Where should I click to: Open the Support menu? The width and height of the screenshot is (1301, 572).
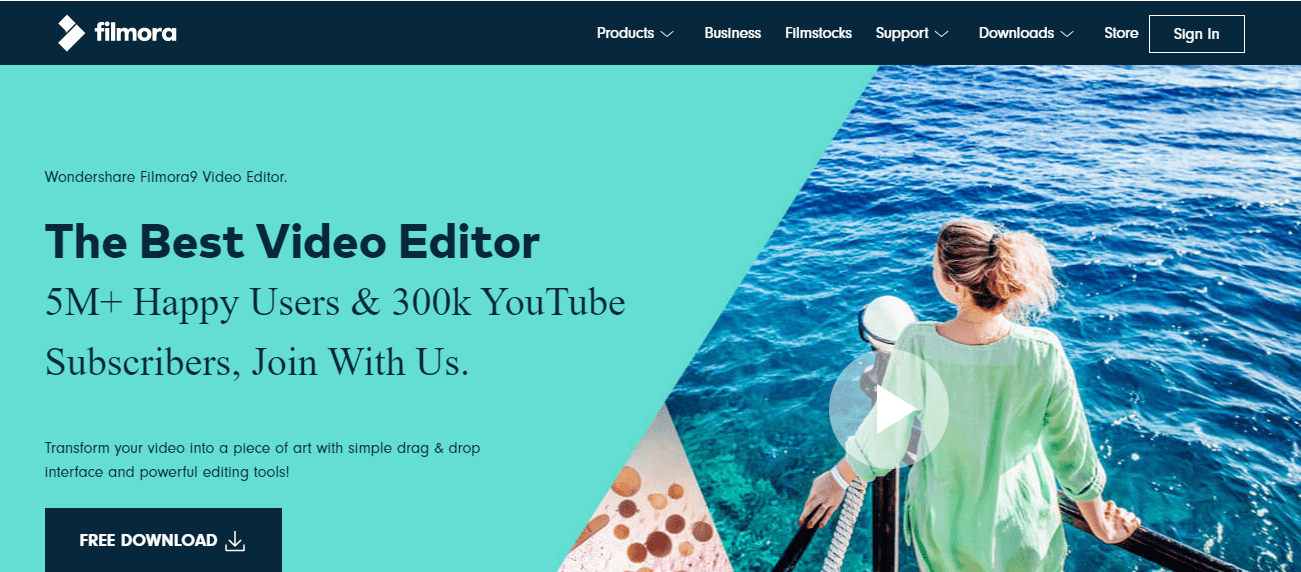[902, 33]
